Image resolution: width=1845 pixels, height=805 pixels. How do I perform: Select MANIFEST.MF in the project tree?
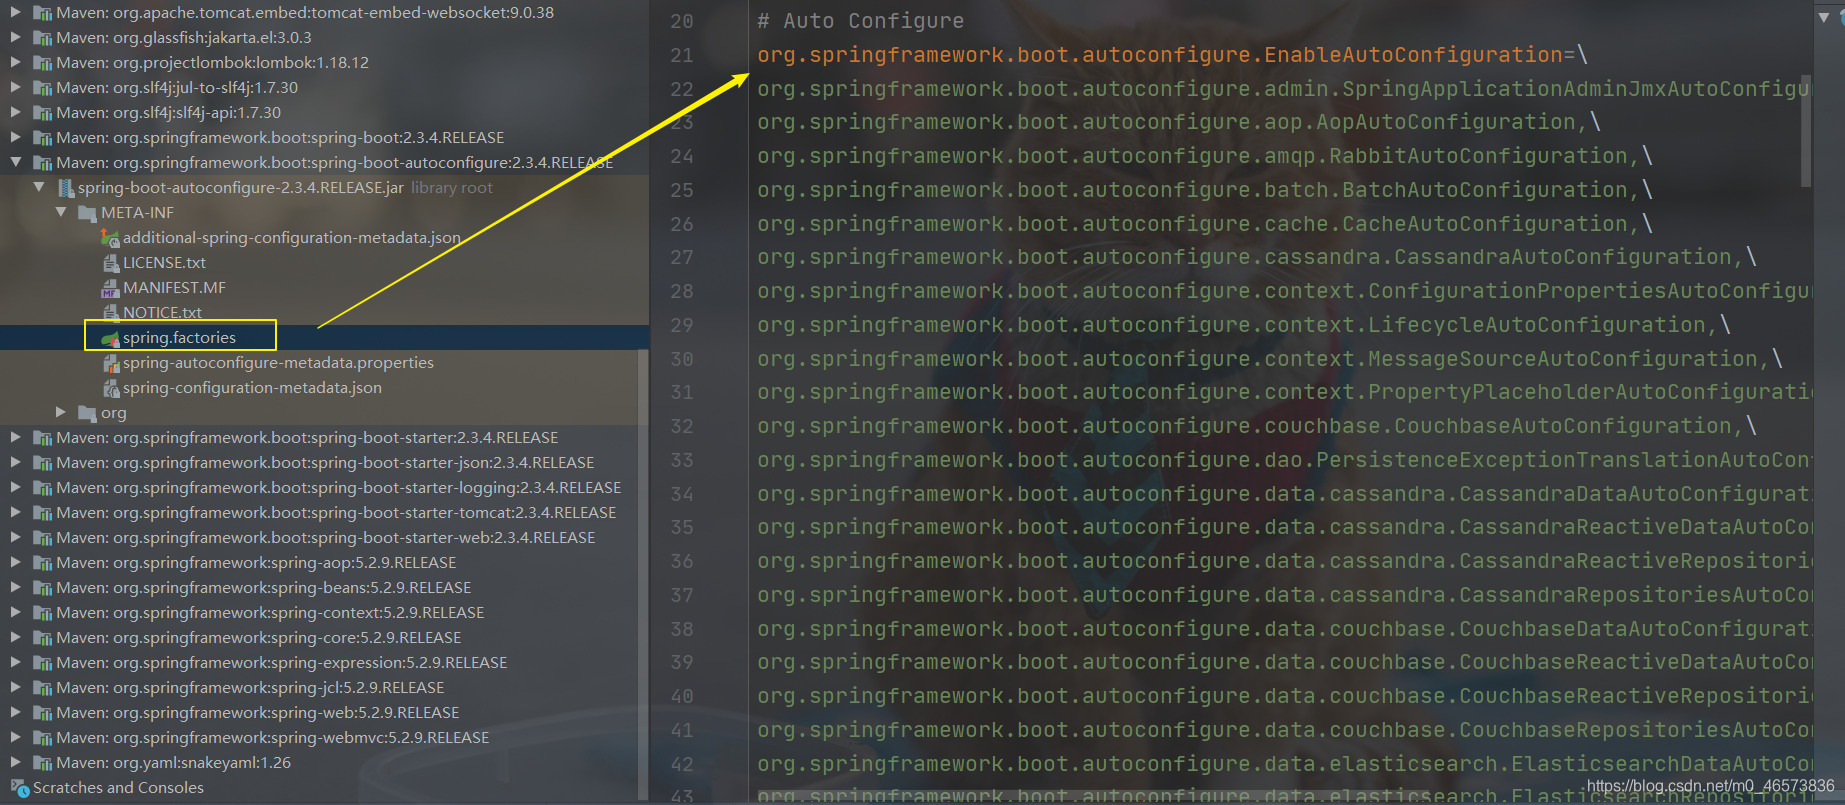pyautogui.click(x=174, y=287)
